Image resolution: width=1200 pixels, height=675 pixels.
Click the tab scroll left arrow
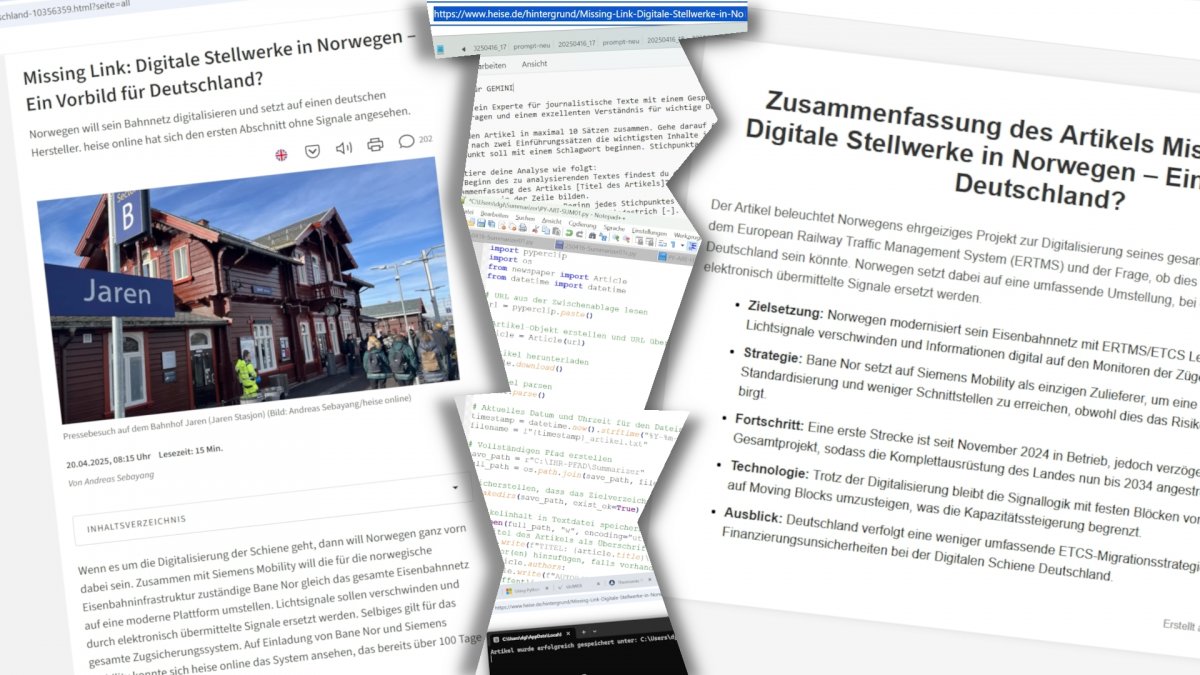coord(463,48)
